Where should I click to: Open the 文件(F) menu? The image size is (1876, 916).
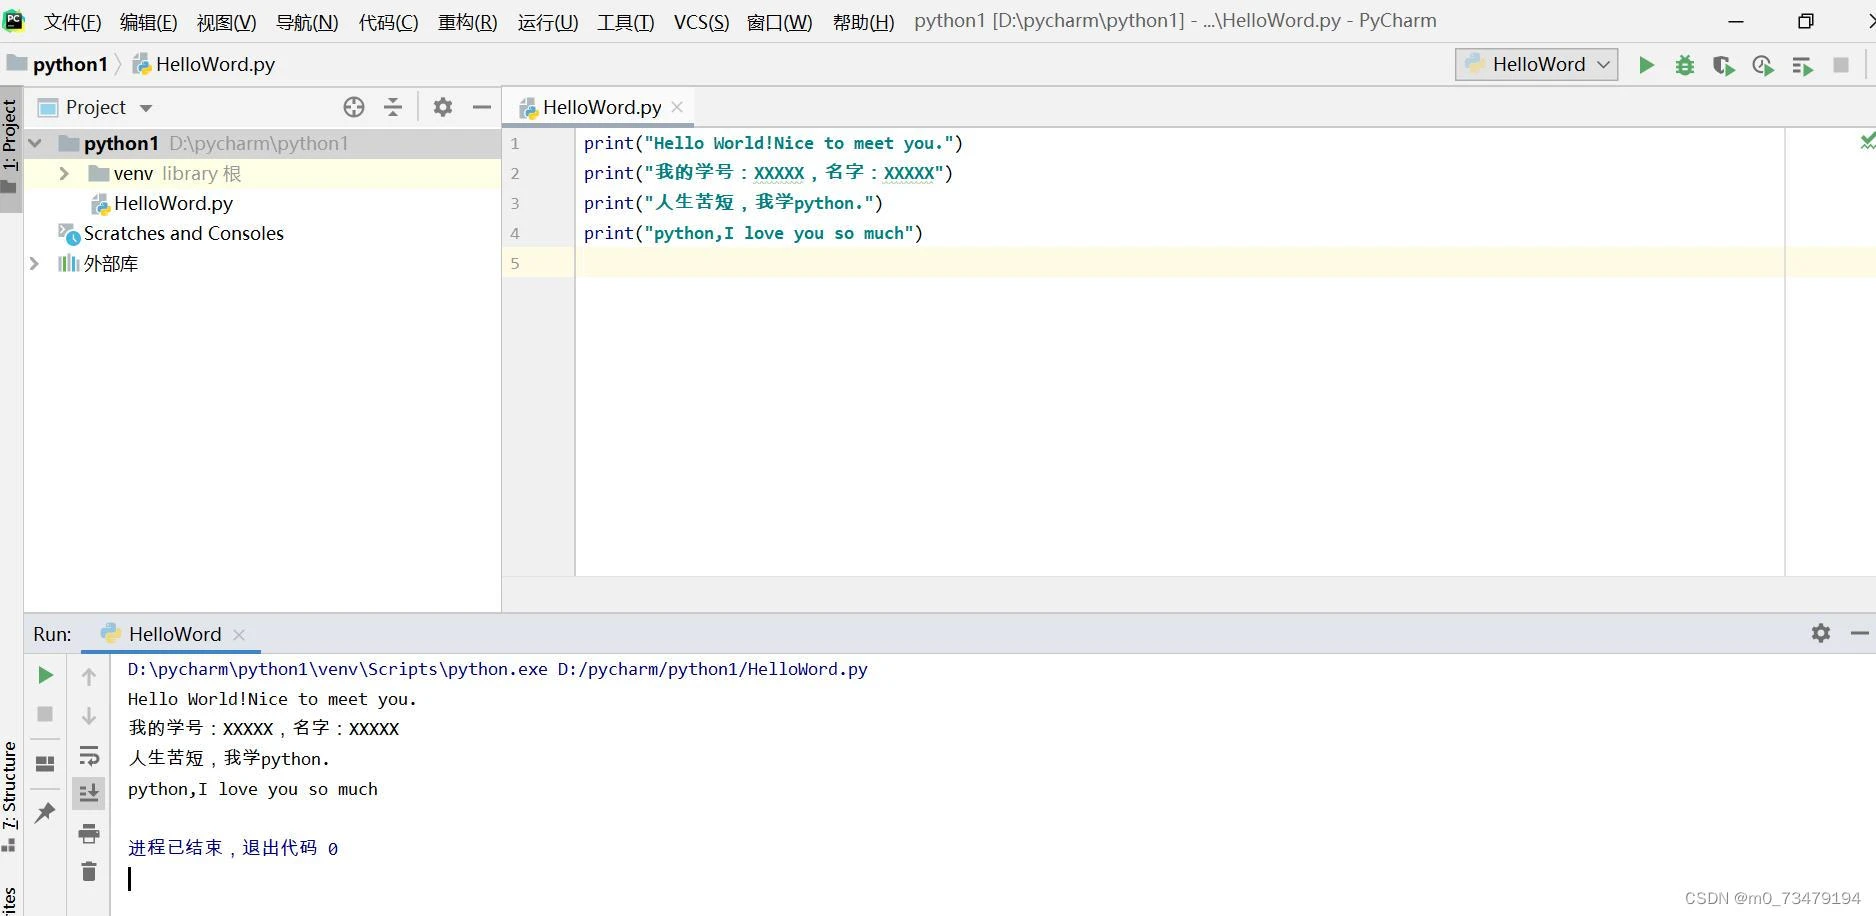pos(72,22)
